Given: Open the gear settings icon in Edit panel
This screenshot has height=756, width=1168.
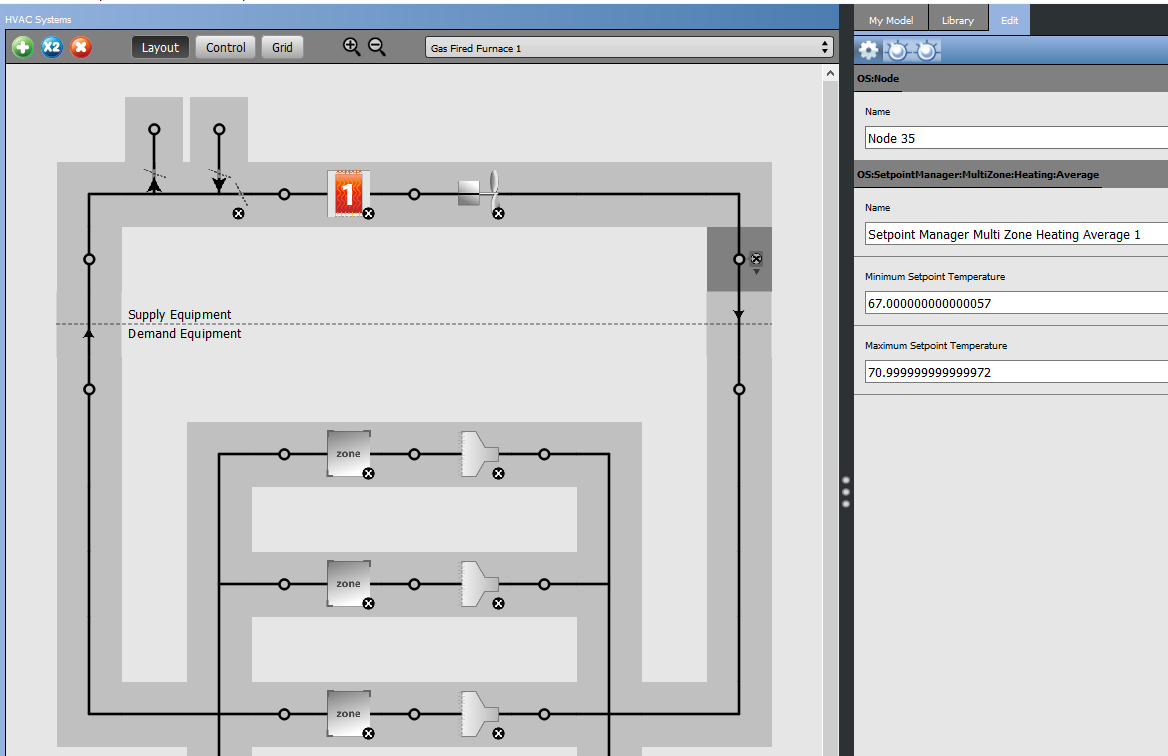Looking at the screenshot, I should pos(868,50).
